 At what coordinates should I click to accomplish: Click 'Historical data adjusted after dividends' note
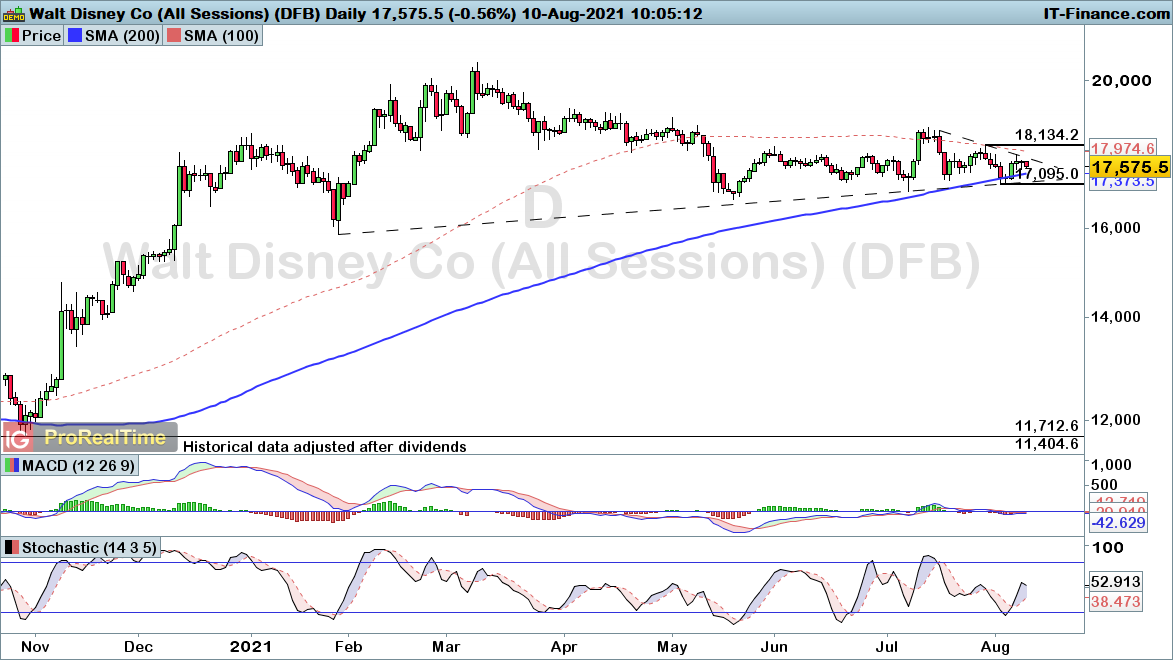pyautogui.click(x=325, y=447)
